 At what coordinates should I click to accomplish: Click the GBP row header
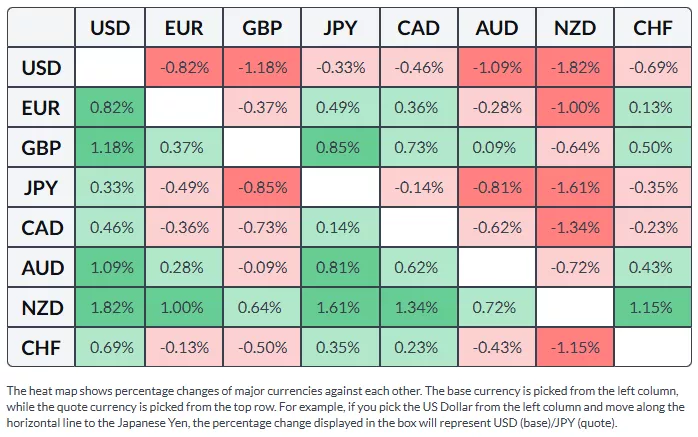[x=41, y=148]
